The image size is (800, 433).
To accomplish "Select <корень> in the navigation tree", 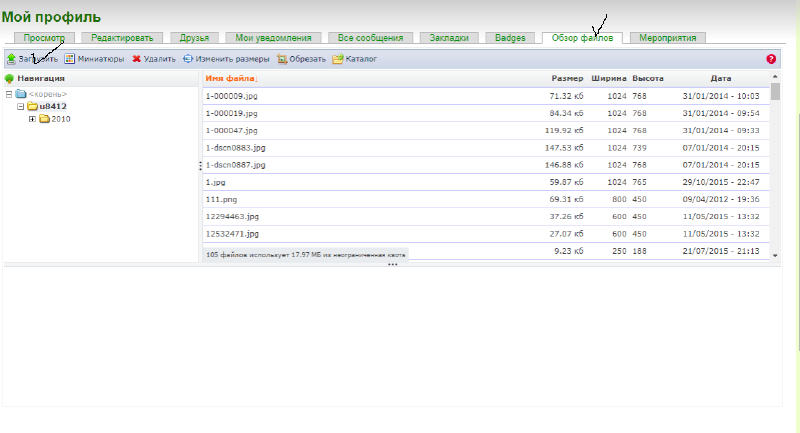I will [48, 94].
